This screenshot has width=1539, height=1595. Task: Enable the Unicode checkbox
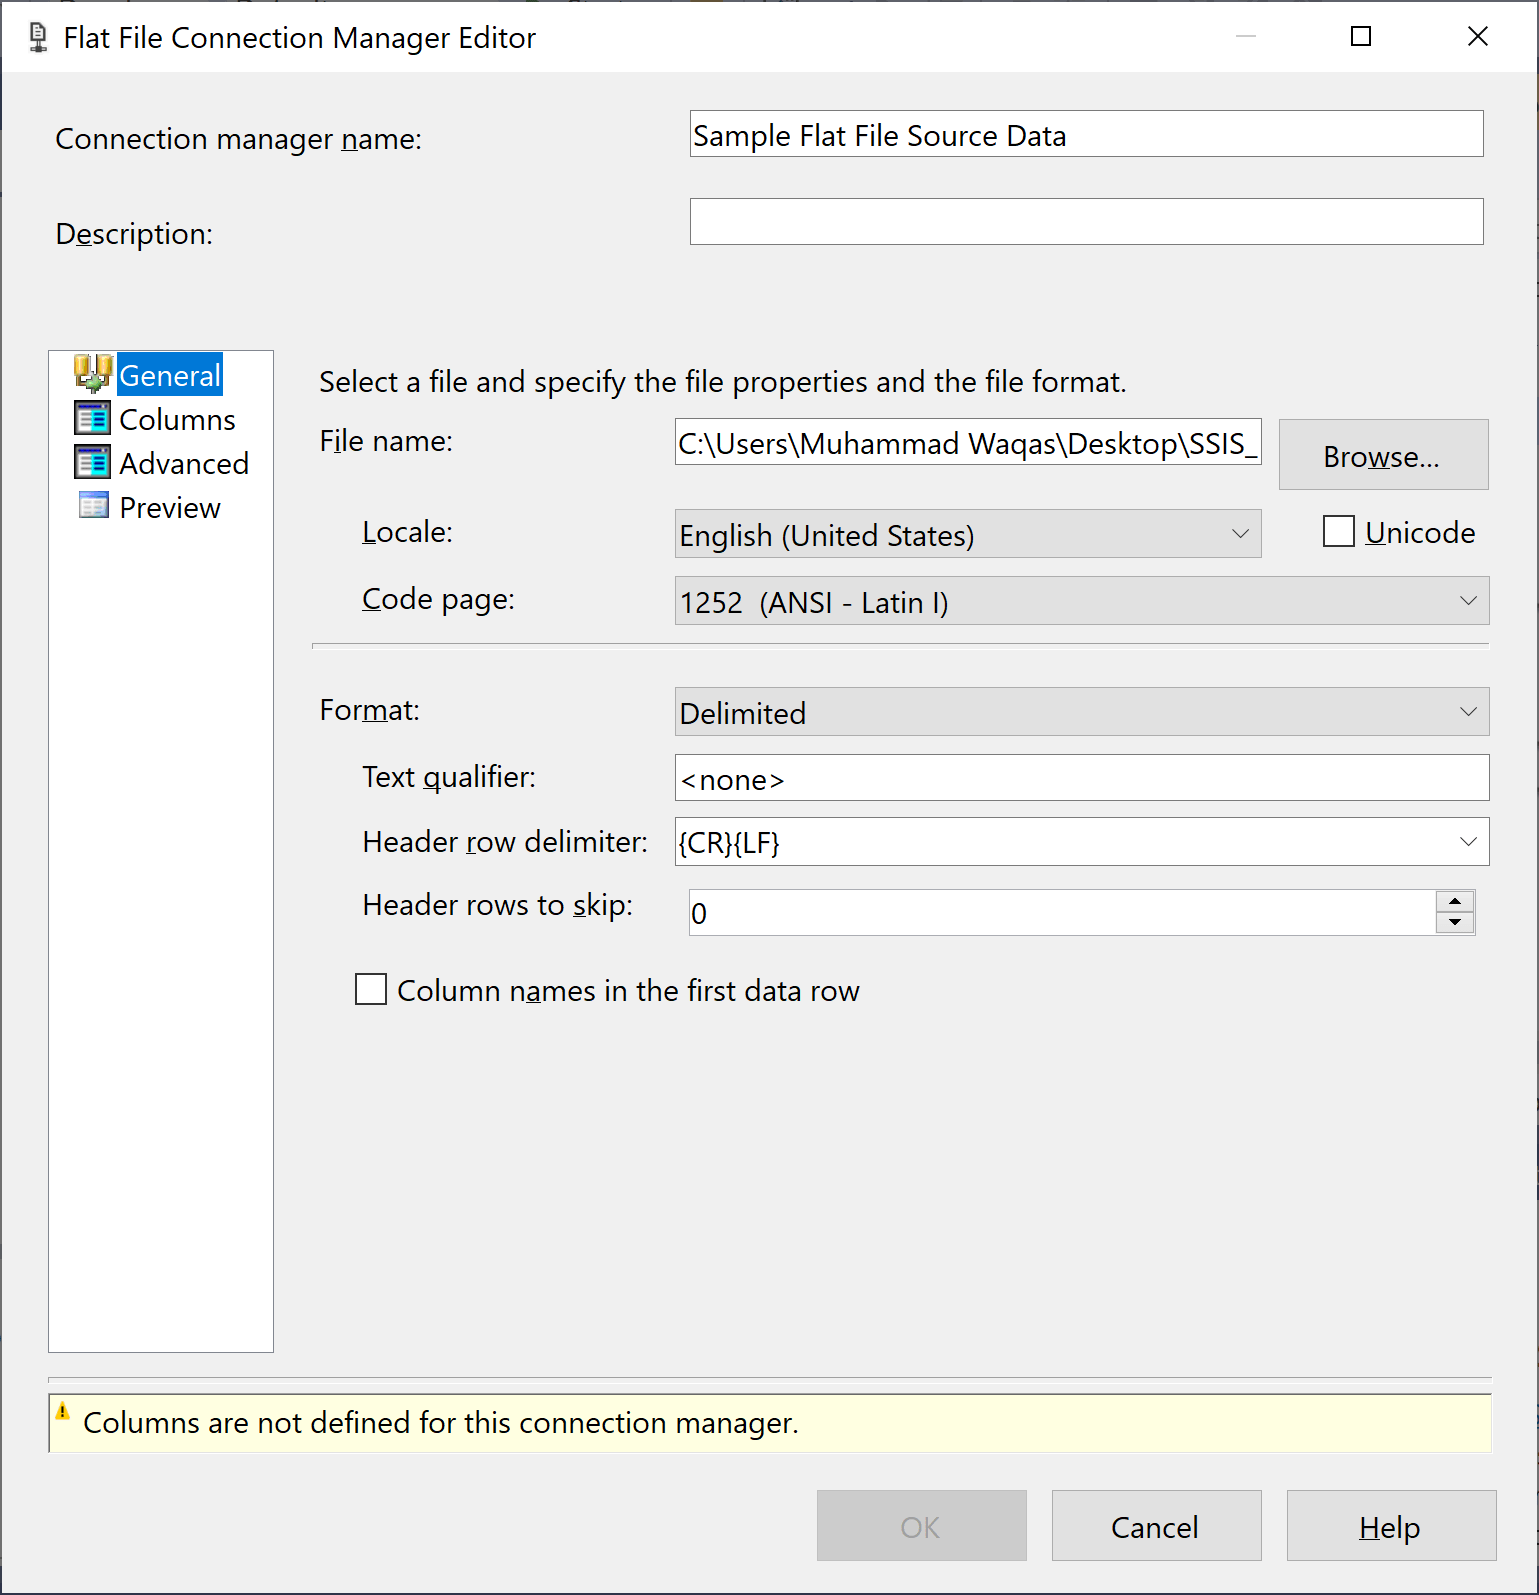pyautogui.click(x=1339, y=531)
